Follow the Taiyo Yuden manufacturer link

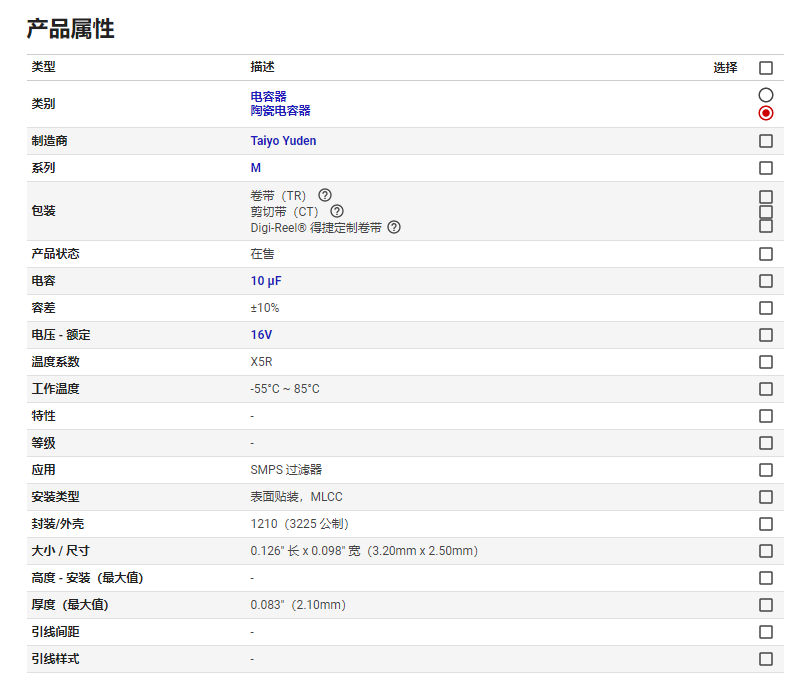point(283,141)
